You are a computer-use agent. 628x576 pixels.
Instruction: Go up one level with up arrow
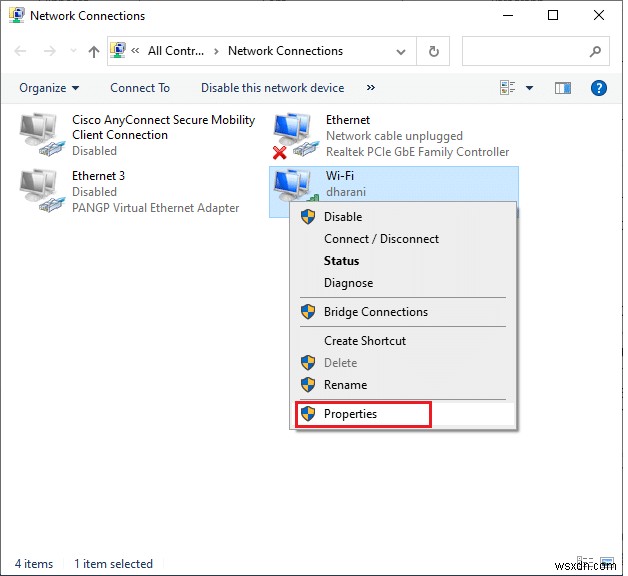pos(94,51)
